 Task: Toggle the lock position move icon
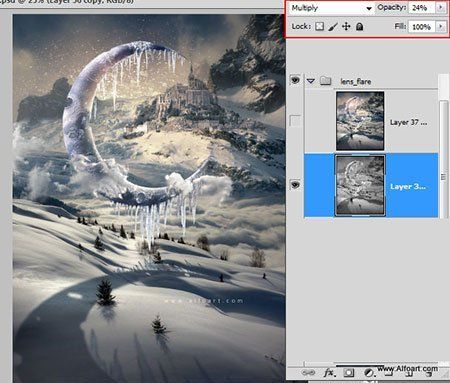coord(346,26)
